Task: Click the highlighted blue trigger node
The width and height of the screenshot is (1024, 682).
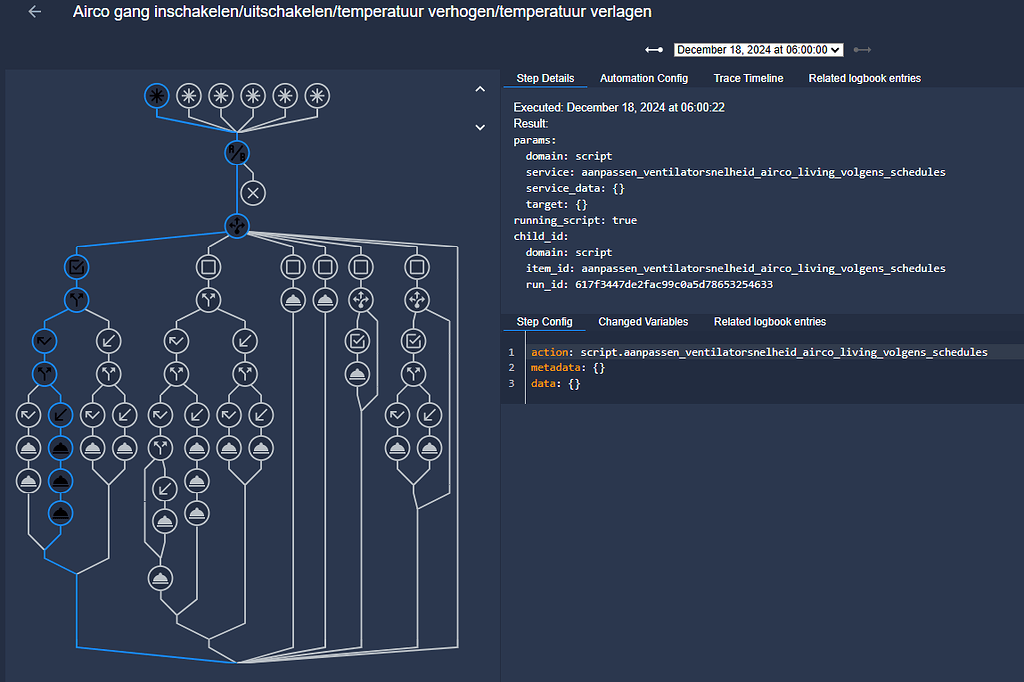Action: (x=155, y=96)
